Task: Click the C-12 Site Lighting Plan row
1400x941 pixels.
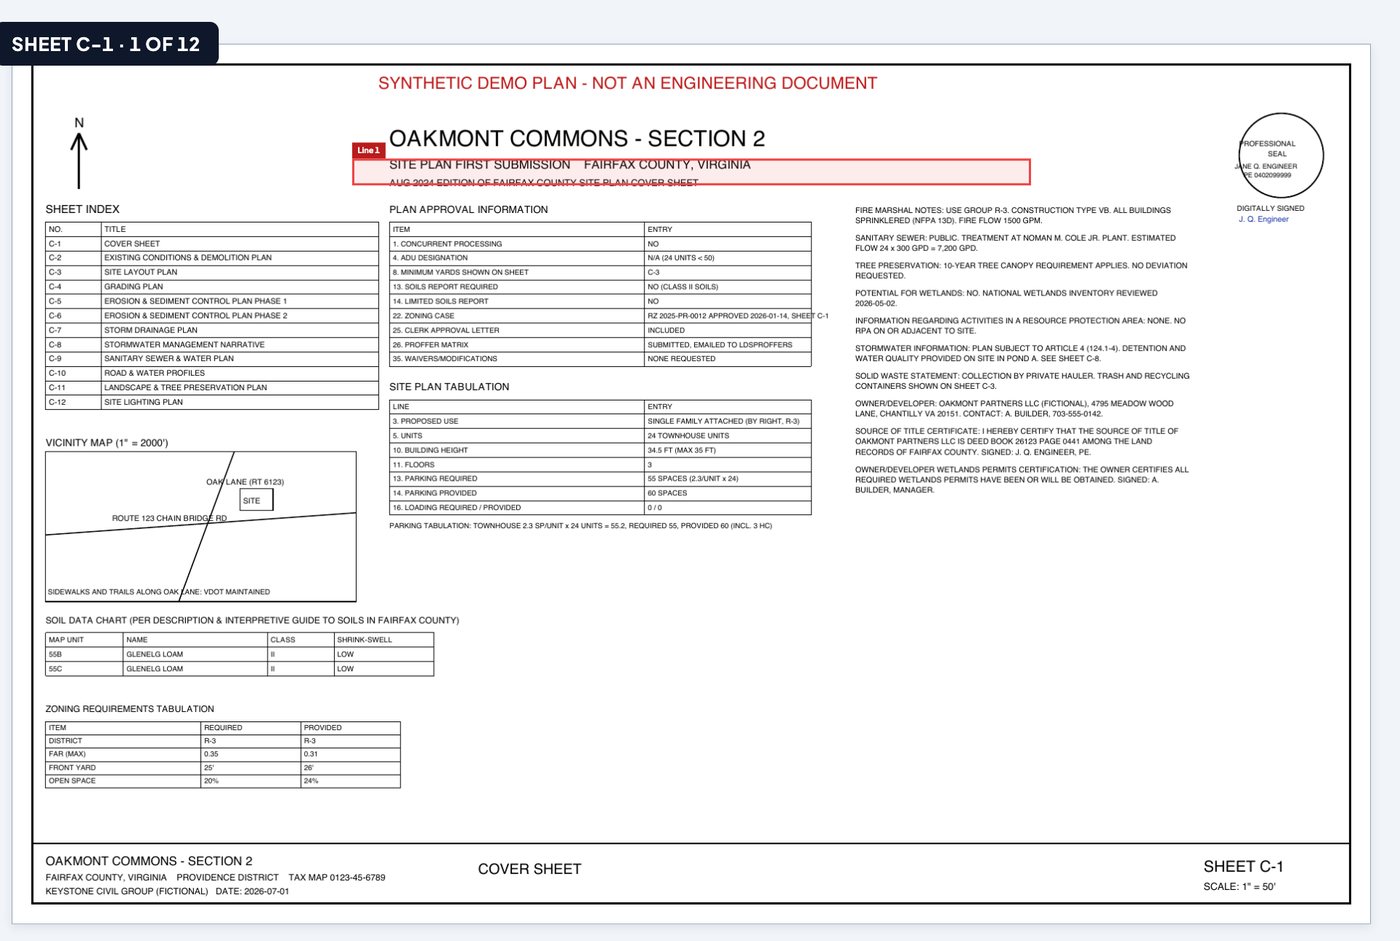Action: click(212, 402)
